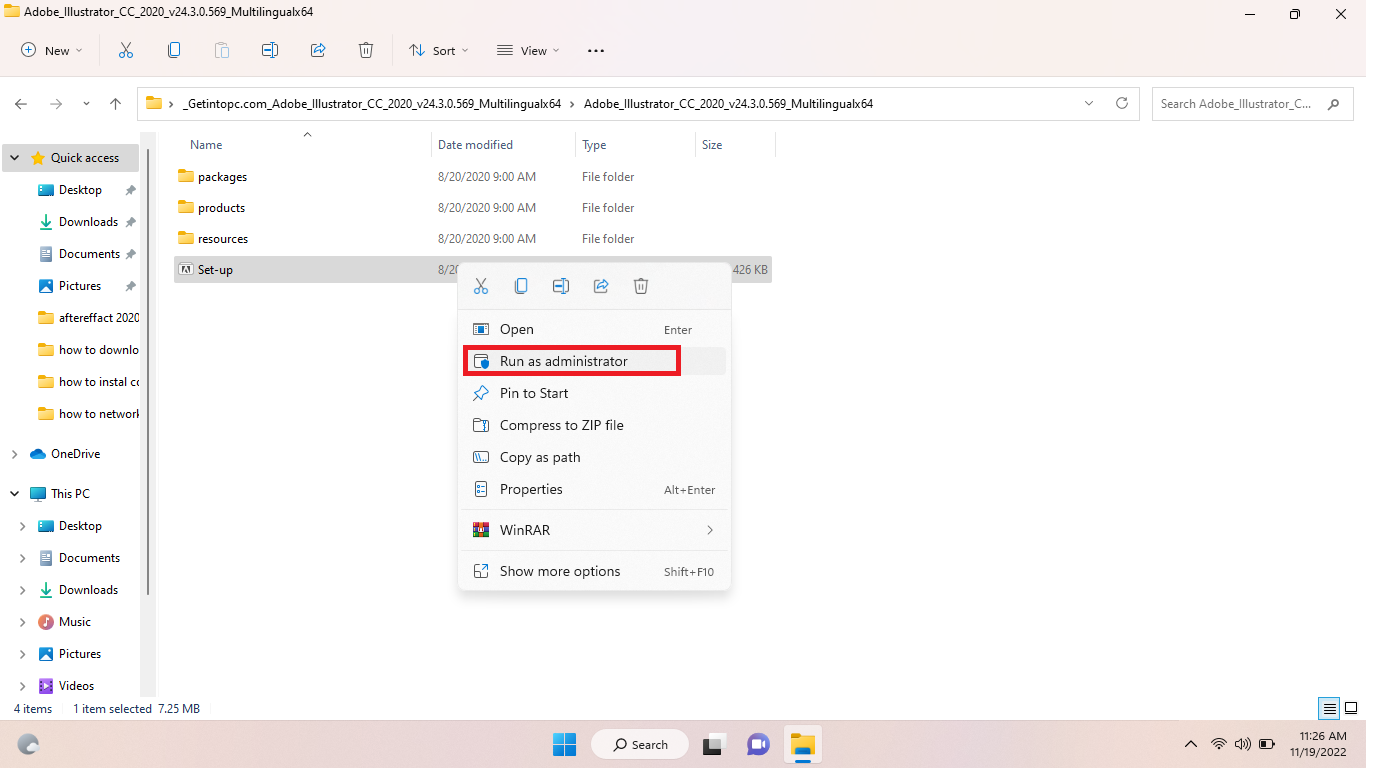Open recent locations dropdown arrow
This screenshot has height=780, width=1384.
[86, 103]
